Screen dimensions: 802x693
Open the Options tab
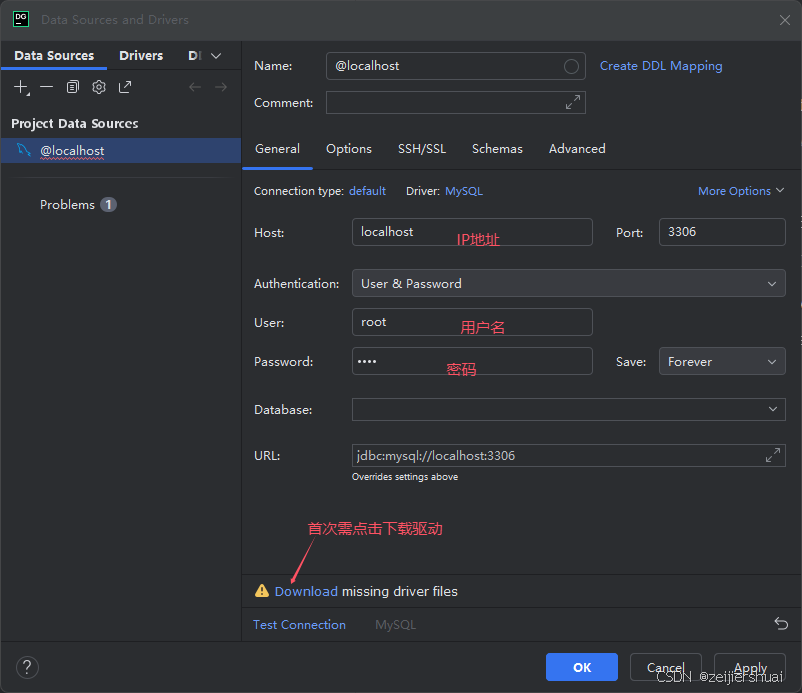click(x=349, y=149)
